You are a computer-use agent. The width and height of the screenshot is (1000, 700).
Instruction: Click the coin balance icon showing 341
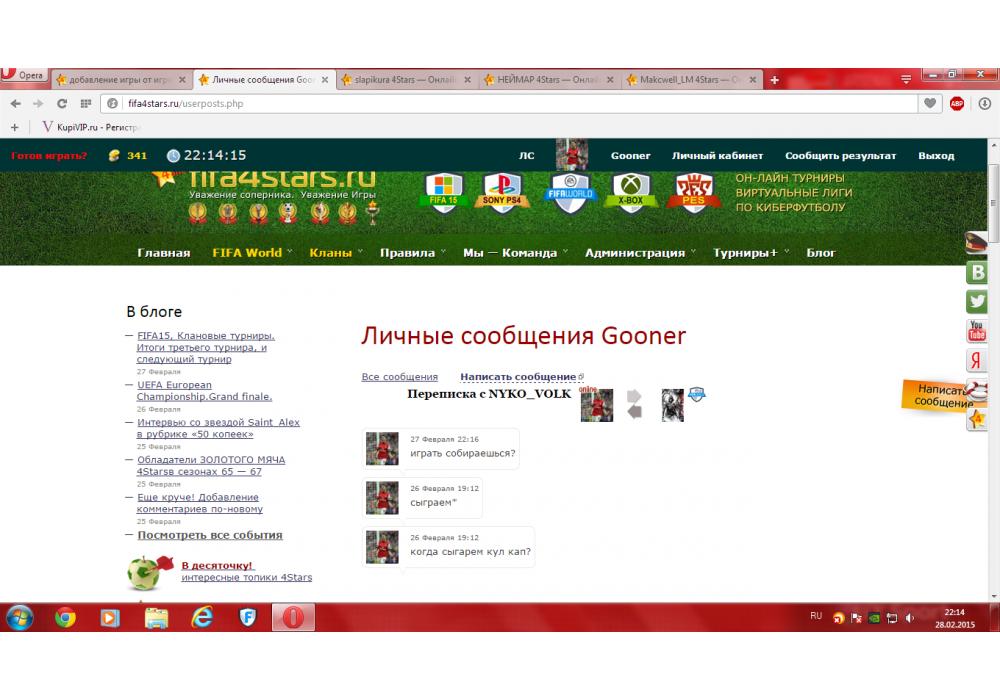[114, 155]
